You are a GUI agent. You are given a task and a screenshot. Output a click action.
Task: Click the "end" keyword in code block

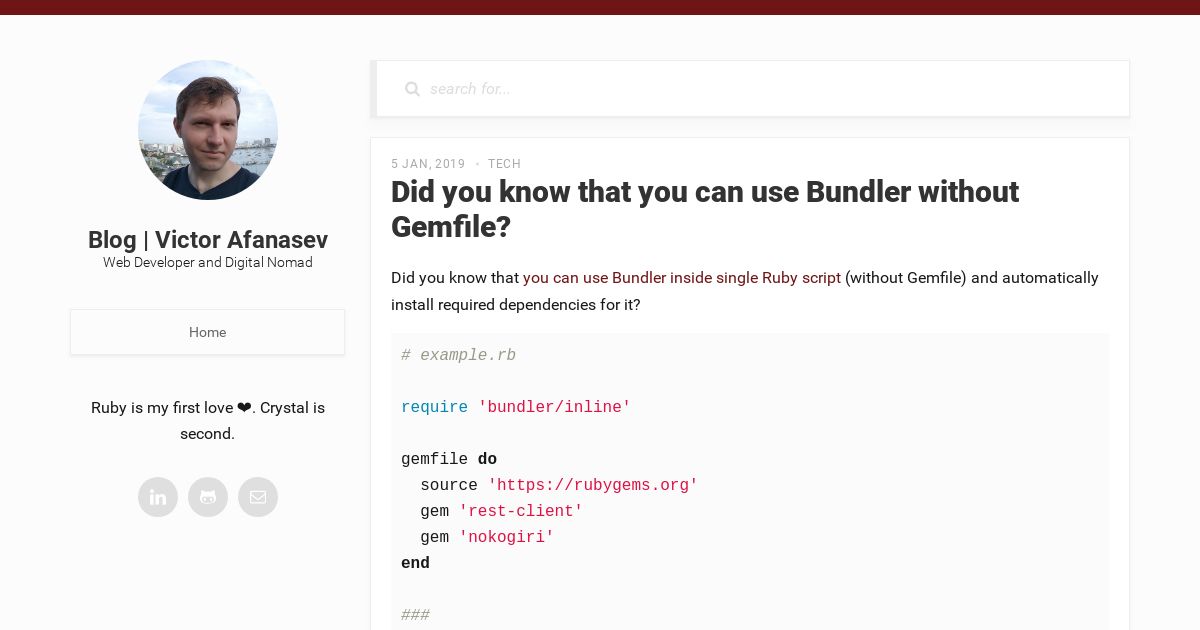click(415, 564)
